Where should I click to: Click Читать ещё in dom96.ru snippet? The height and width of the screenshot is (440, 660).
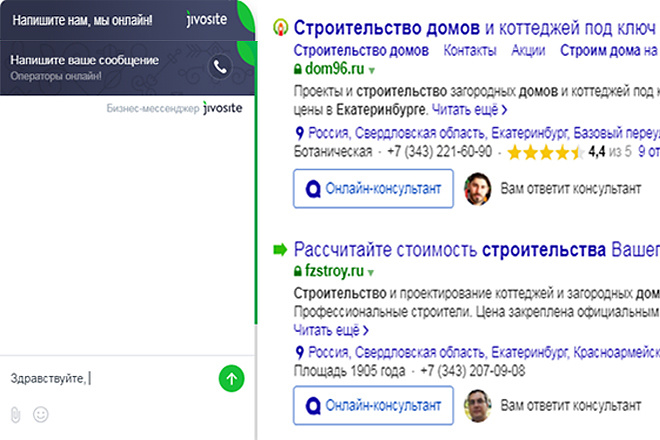point(469,110)
